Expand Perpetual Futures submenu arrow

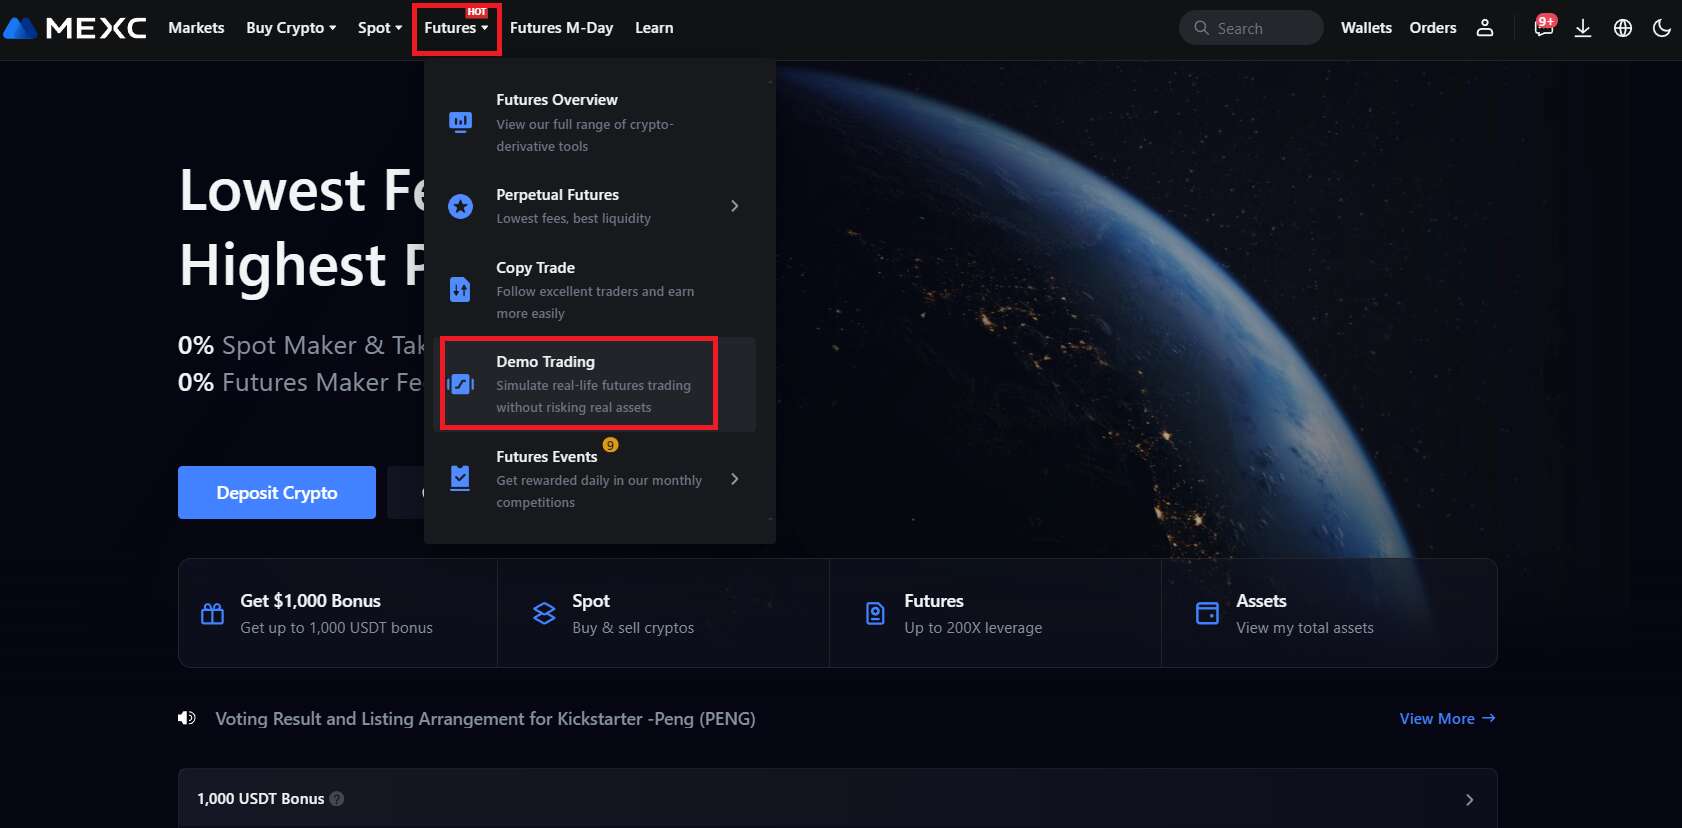tap(735, 206)
